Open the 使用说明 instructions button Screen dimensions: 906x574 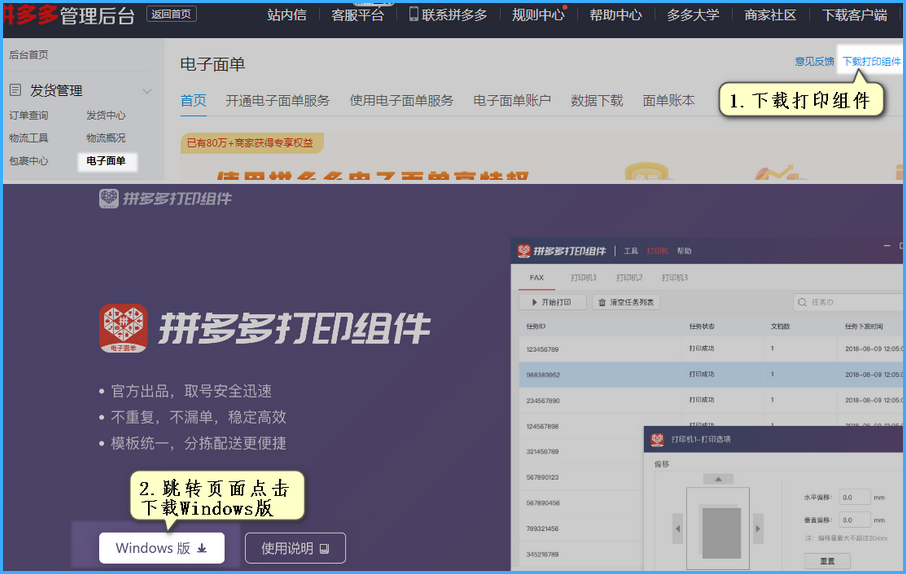click(x=295, y=548)
